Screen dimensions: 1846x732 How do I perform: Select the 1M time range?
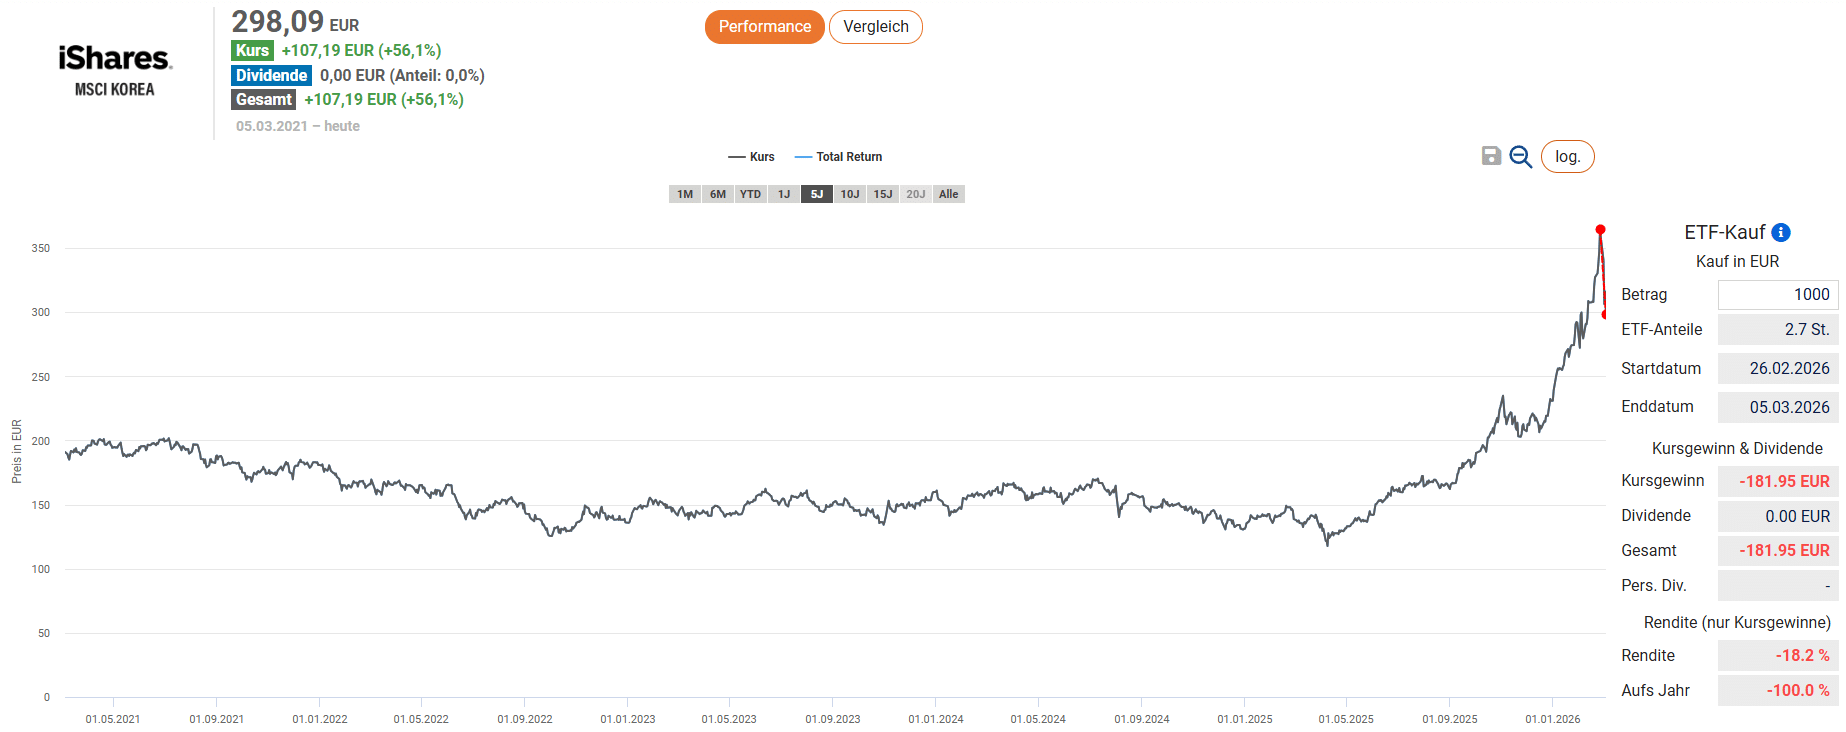pos(685,194)
